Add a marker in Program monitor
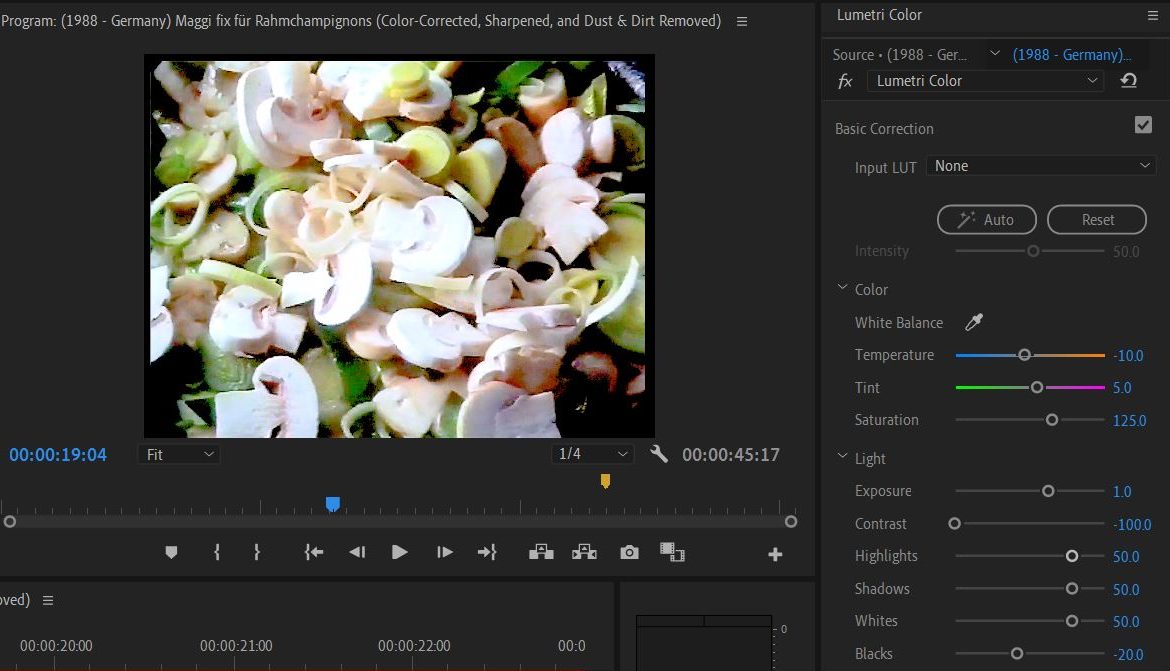The height and width of the screenshot is (671, 1170). pos(171,552)
